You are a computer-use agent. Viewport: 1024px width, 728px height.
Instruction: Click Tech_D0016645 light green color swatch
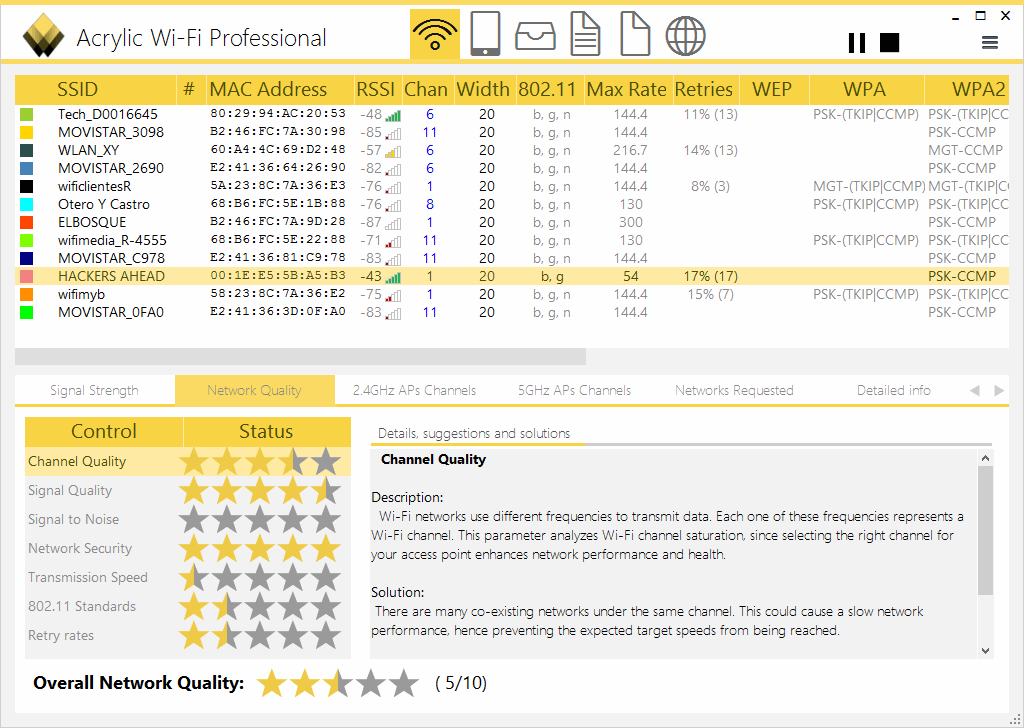tap(27, 115)
